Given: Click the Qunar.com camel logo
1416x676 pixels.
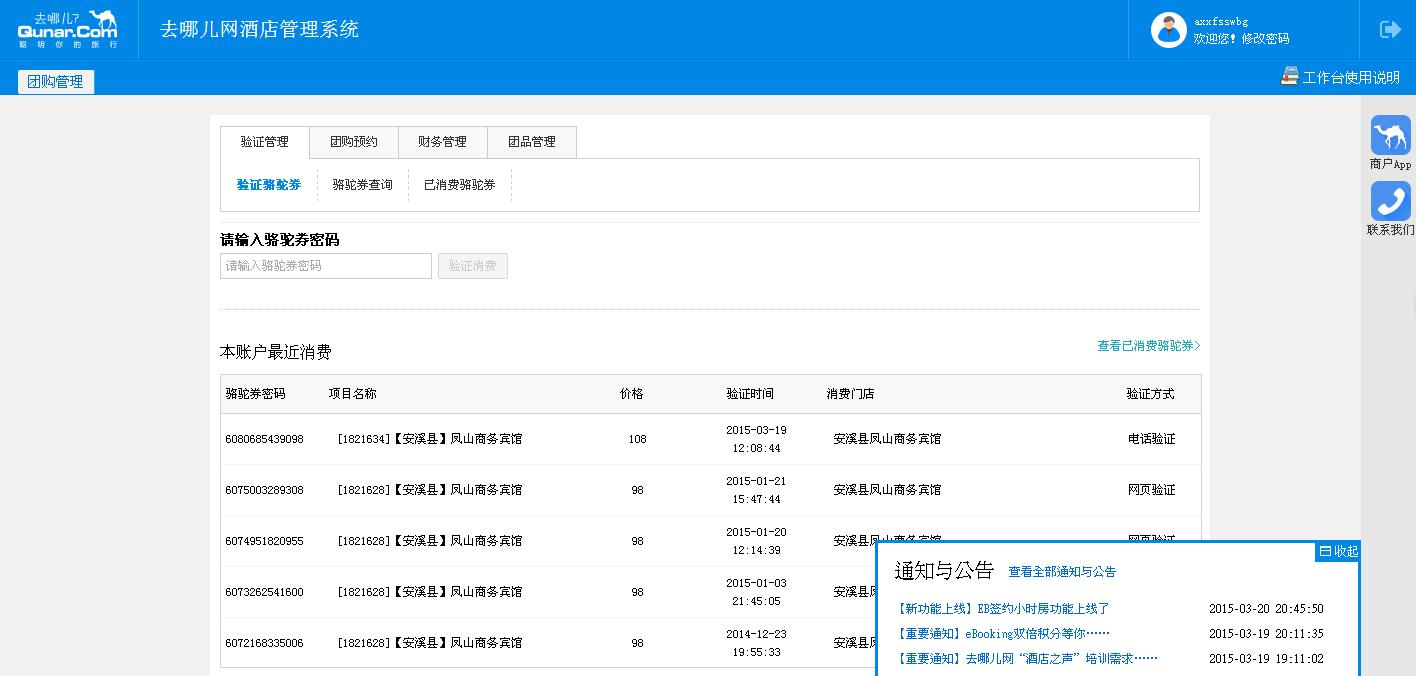Looking at the screenshot, I should (x=67, y=30).
